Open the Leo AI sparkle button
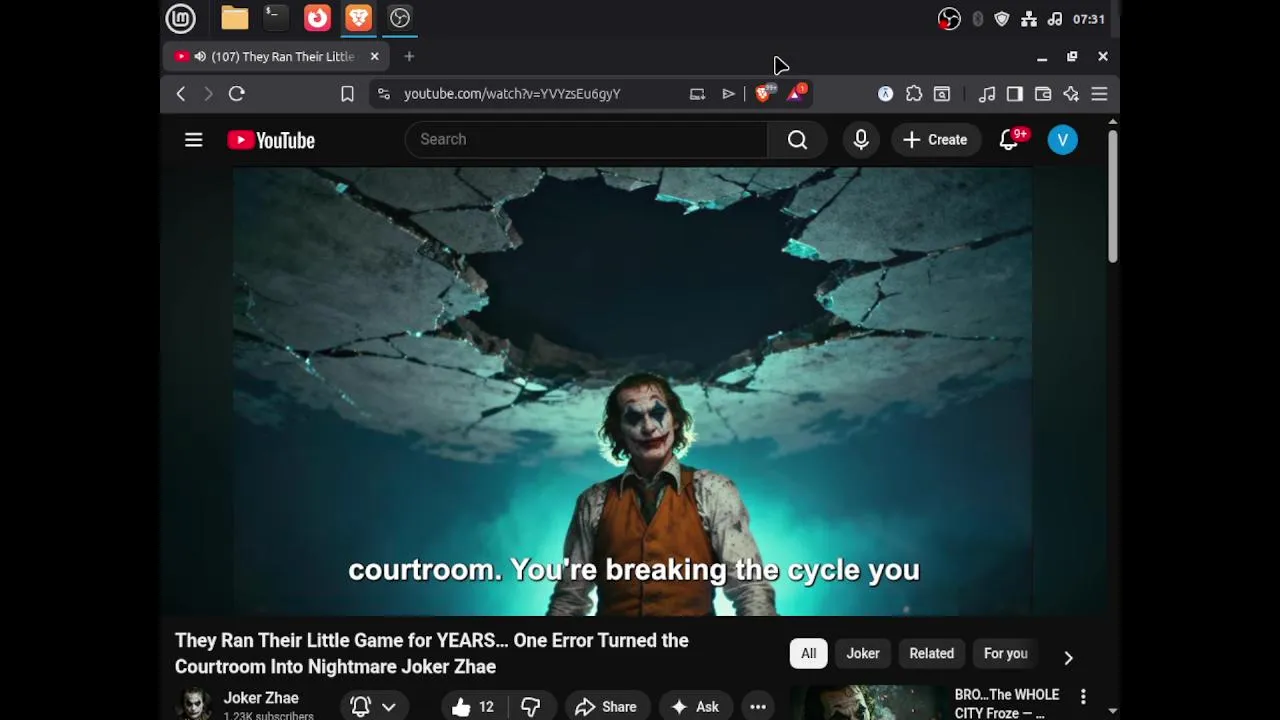The image size is (1280, 720). pos(1071,94)
